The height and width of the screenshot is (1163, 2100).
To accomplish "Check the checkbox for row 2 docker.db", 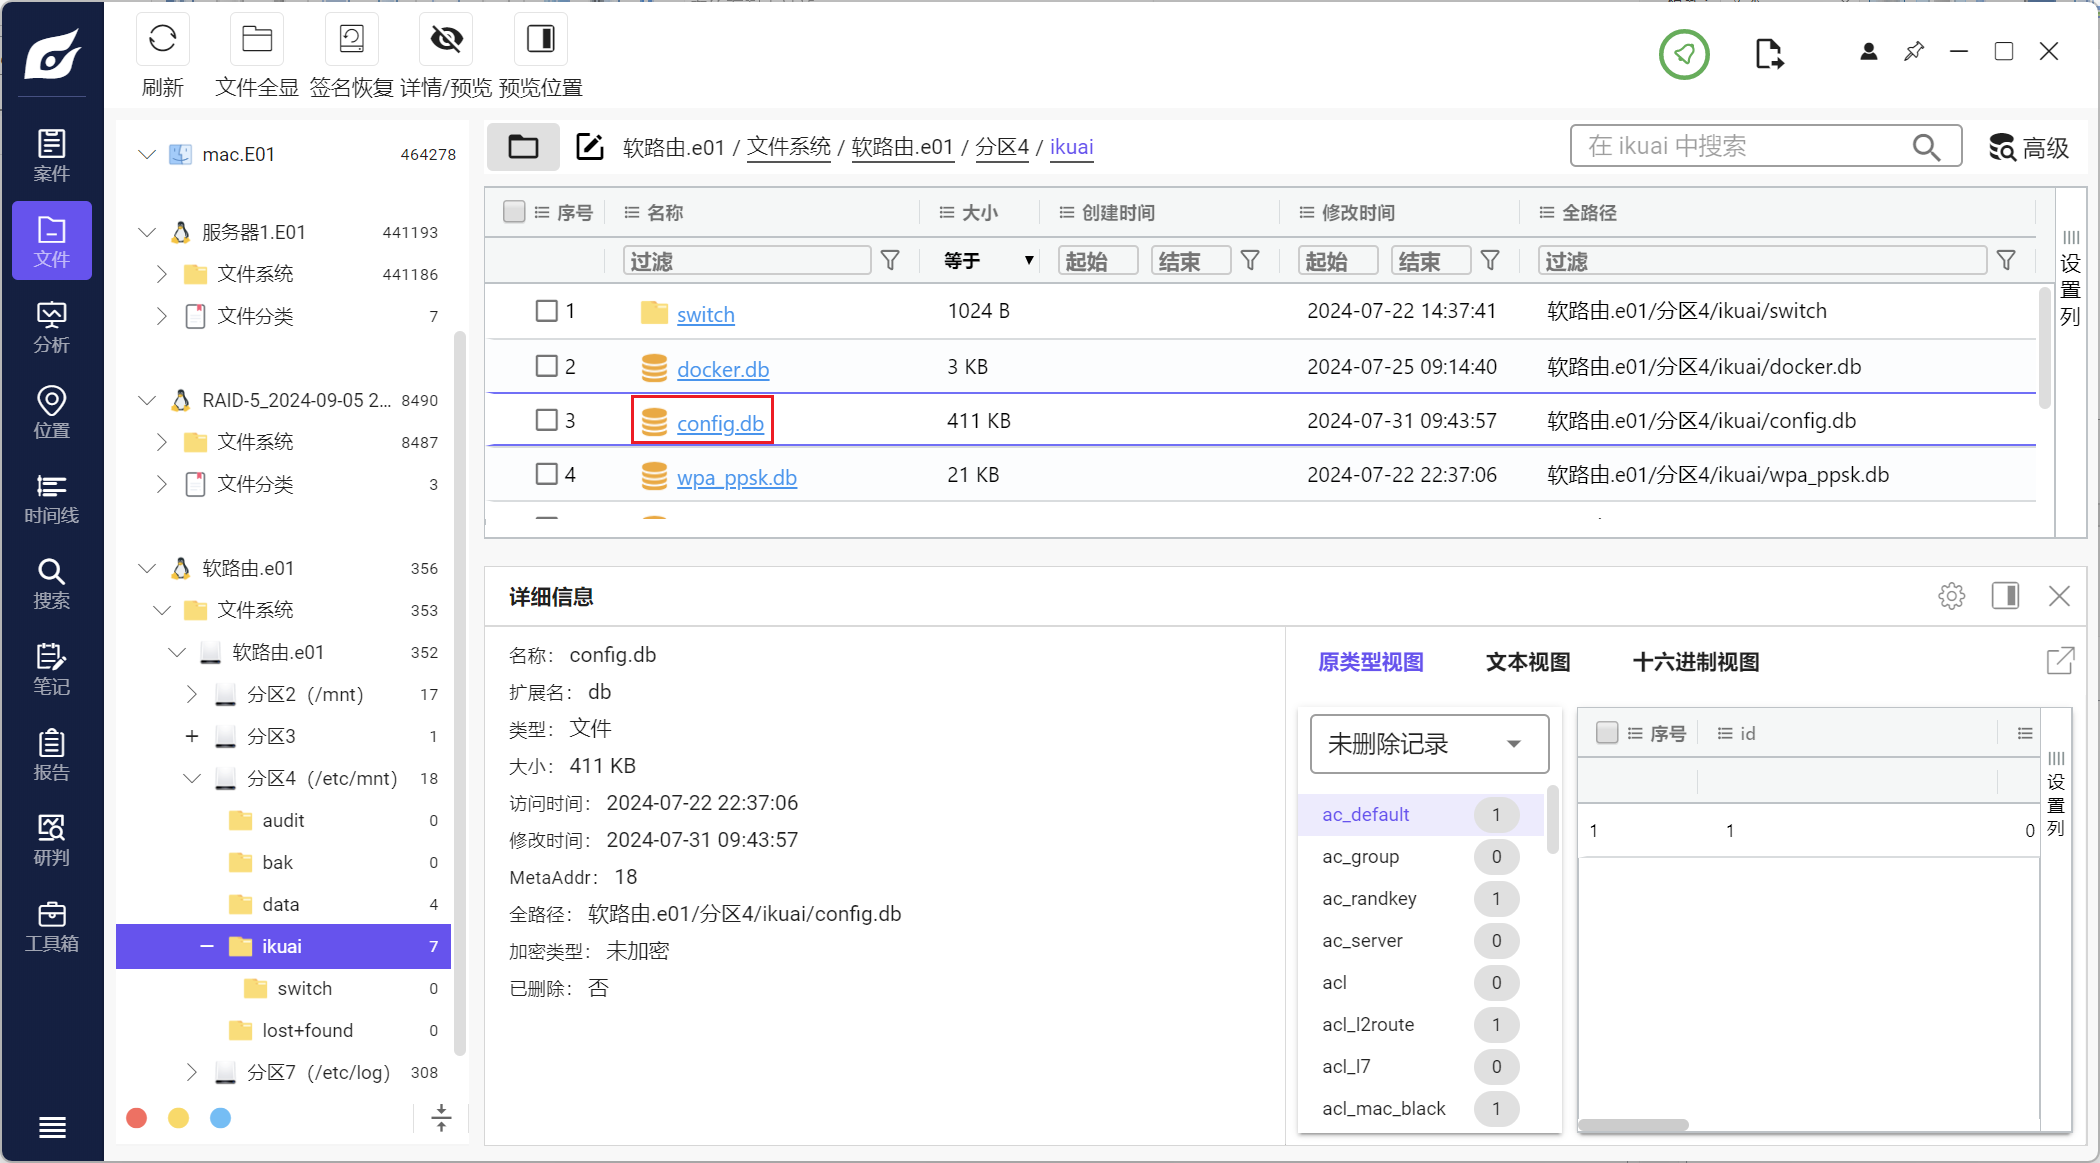I will pyautogui.click(x=546, y=366).
